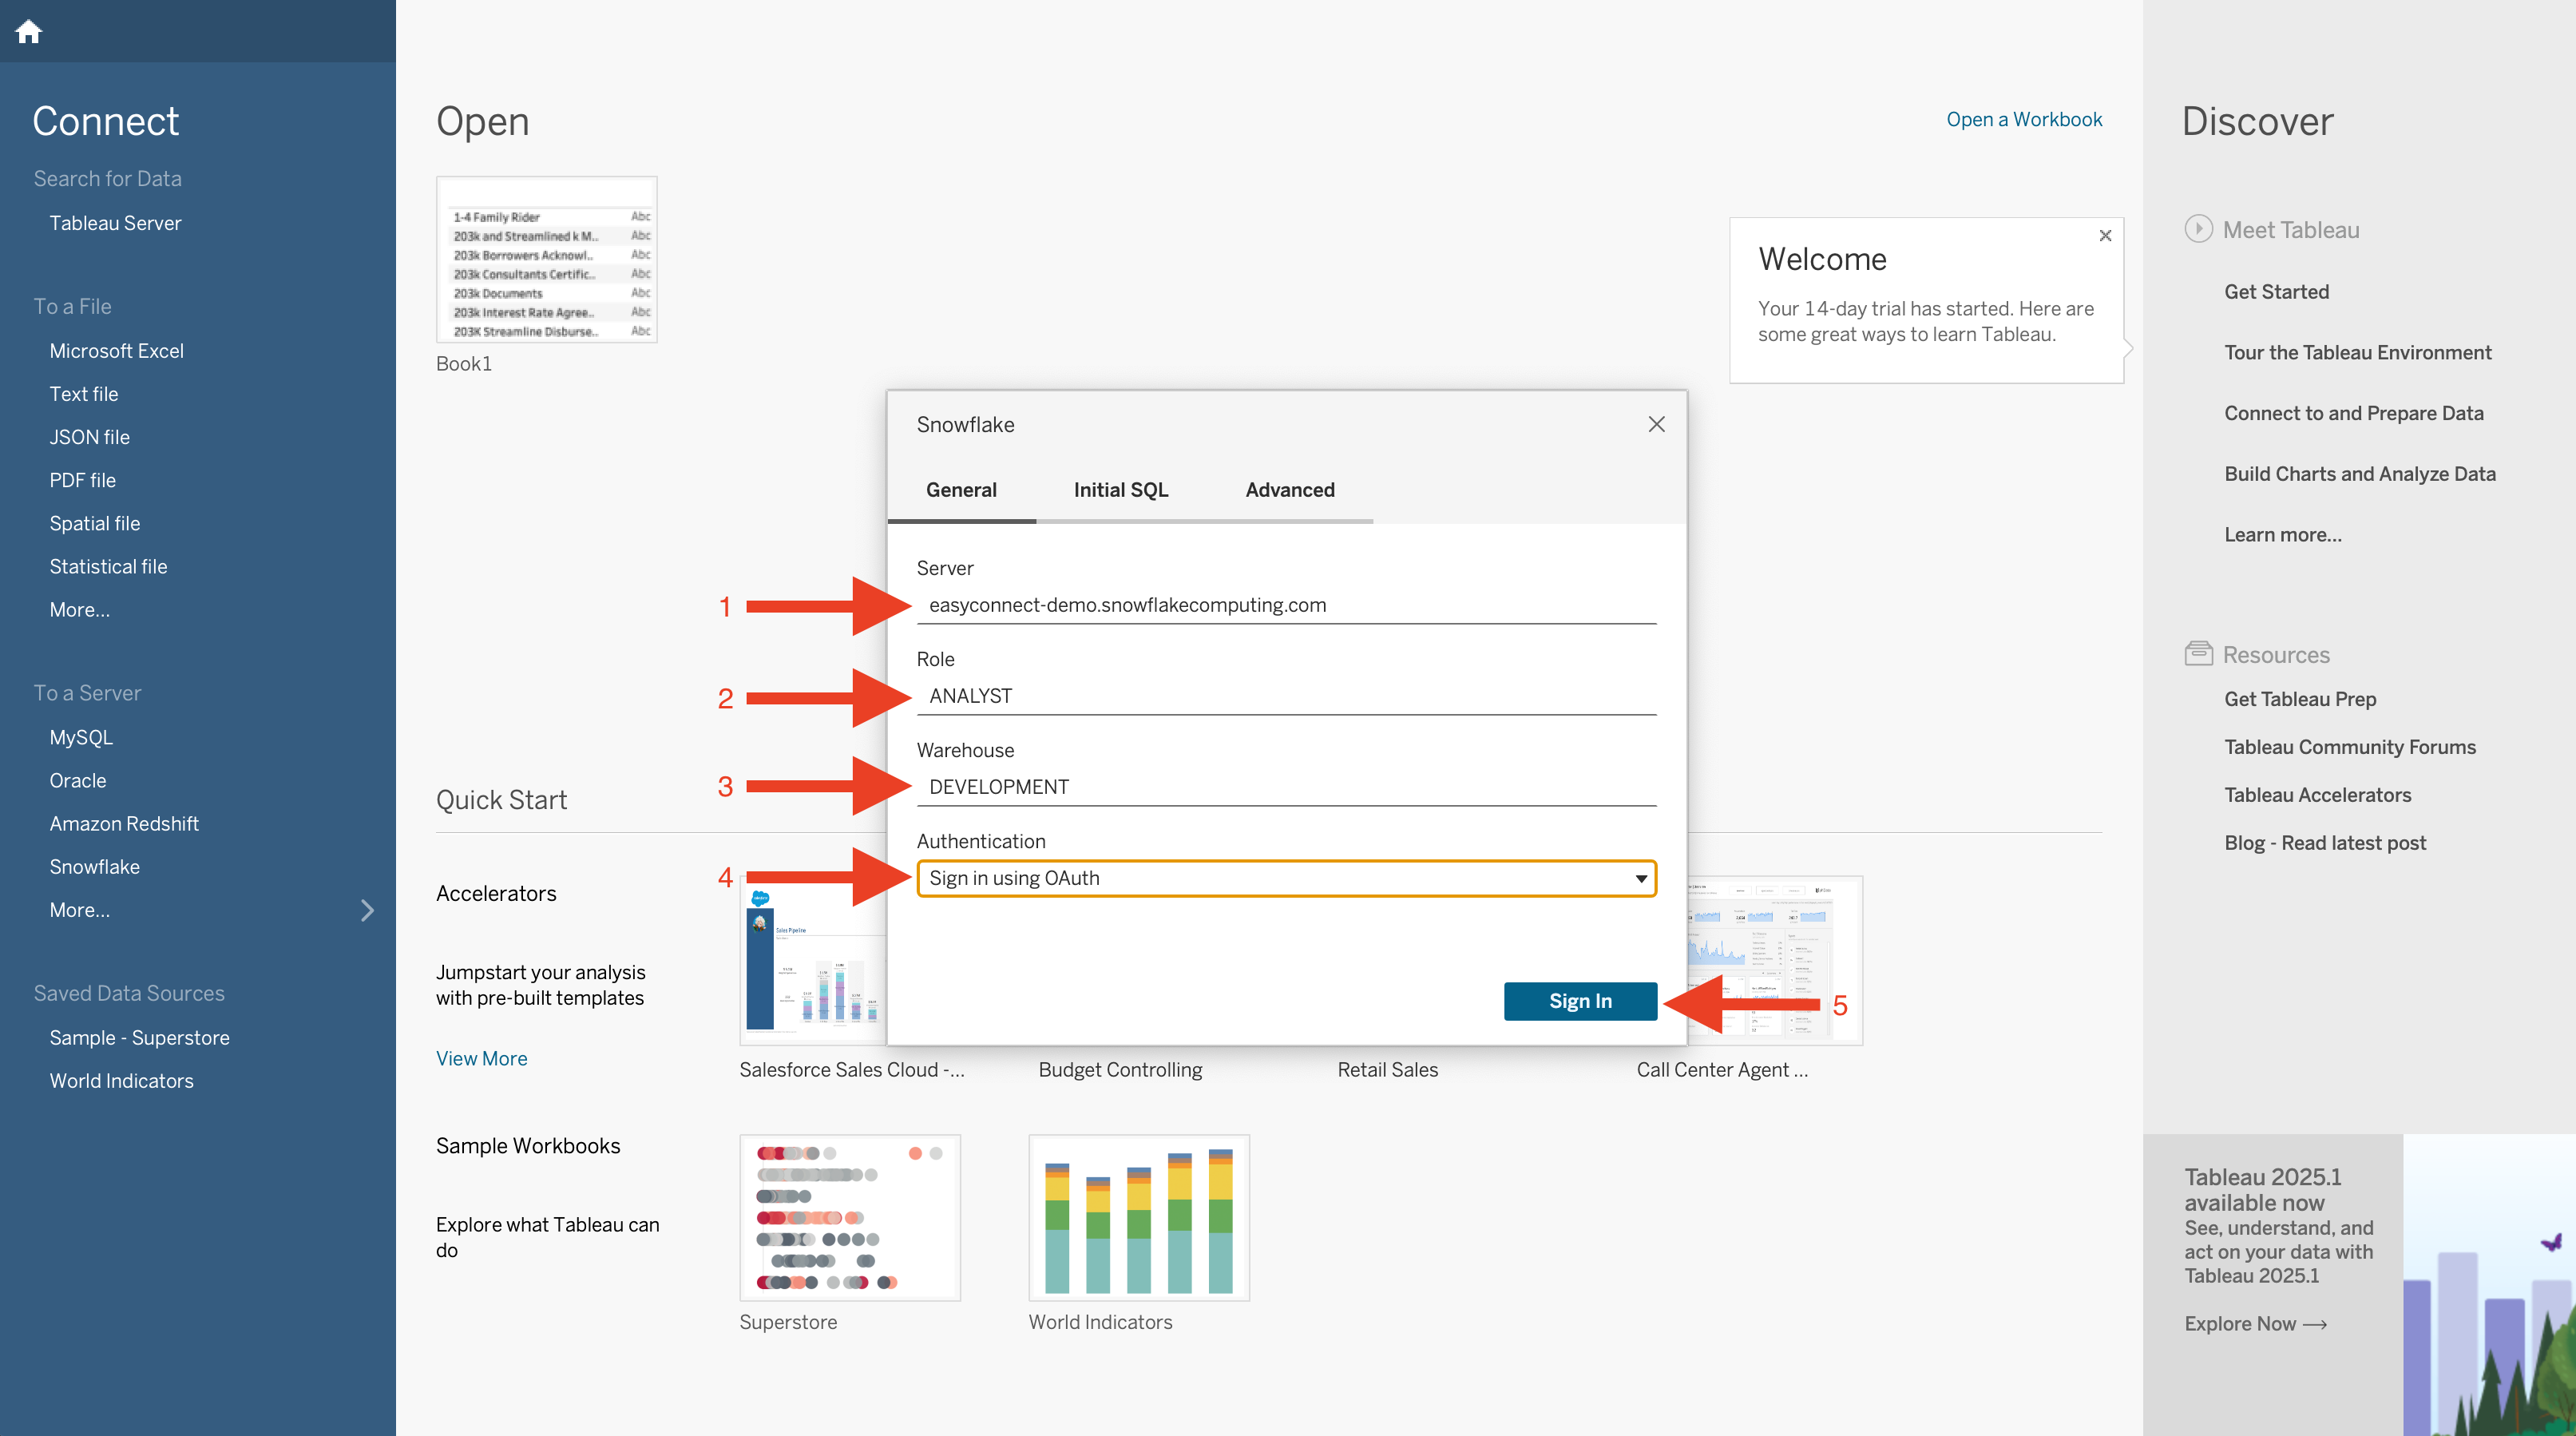Viewport: 2576px width, 1436px height.
Task: Click the home icon in the top bar
Action: coord(28,32)
